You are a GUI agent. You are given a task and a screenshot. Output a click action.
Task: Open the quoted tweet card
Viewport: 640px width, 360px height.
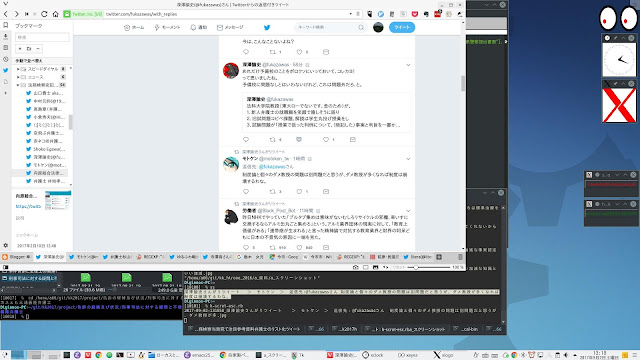pyautogui.click(x=327, y=112)
